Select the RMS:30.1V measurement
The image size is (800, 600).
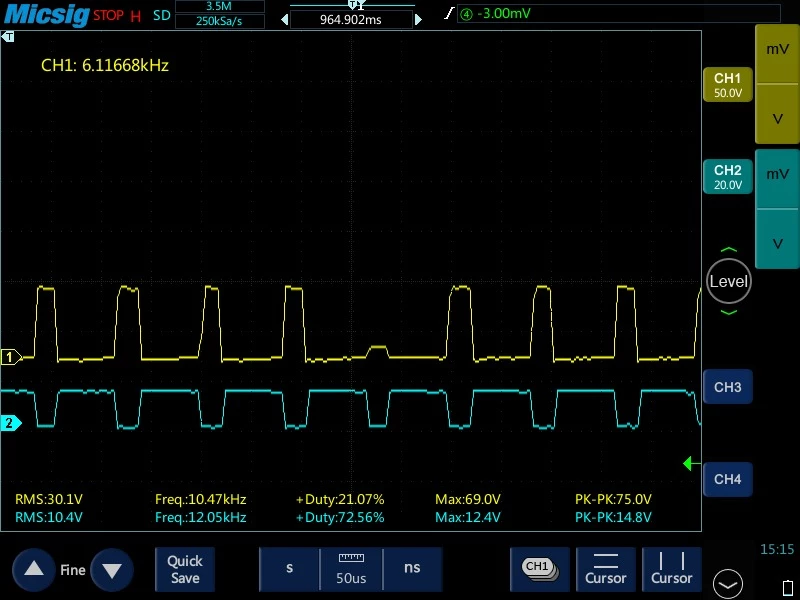pos(48,499)
